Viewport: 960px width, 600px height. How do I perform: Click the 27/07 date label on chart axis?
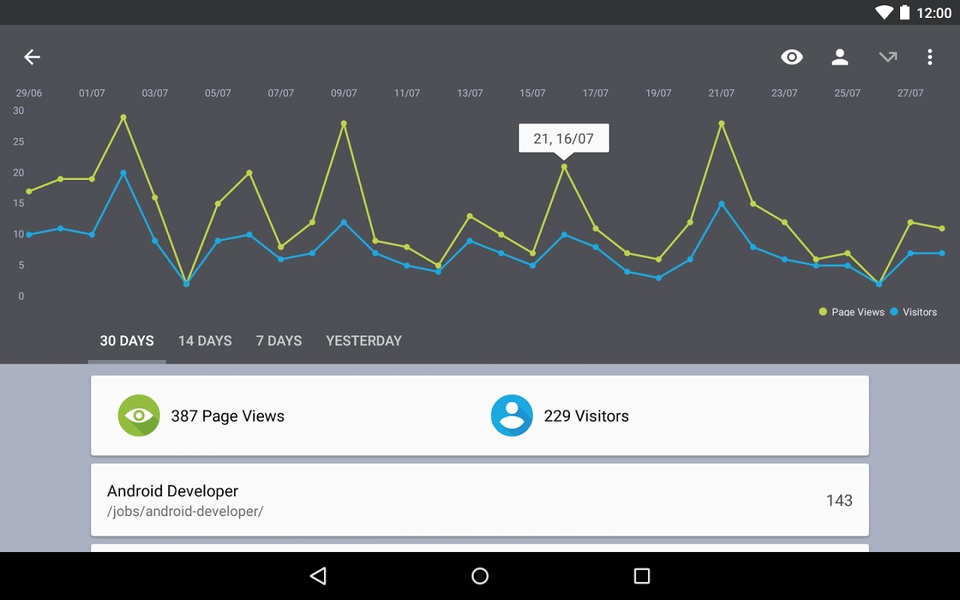[910, 93]
